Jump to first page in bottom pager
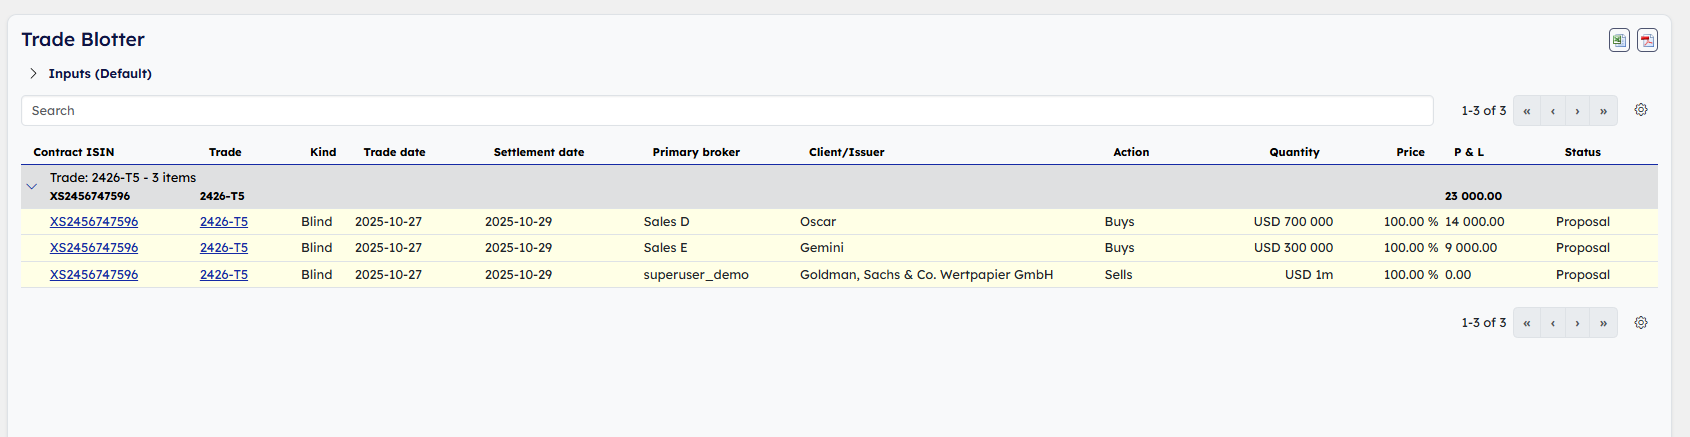Screen dimensions: 1690x437 point(1527,323)
